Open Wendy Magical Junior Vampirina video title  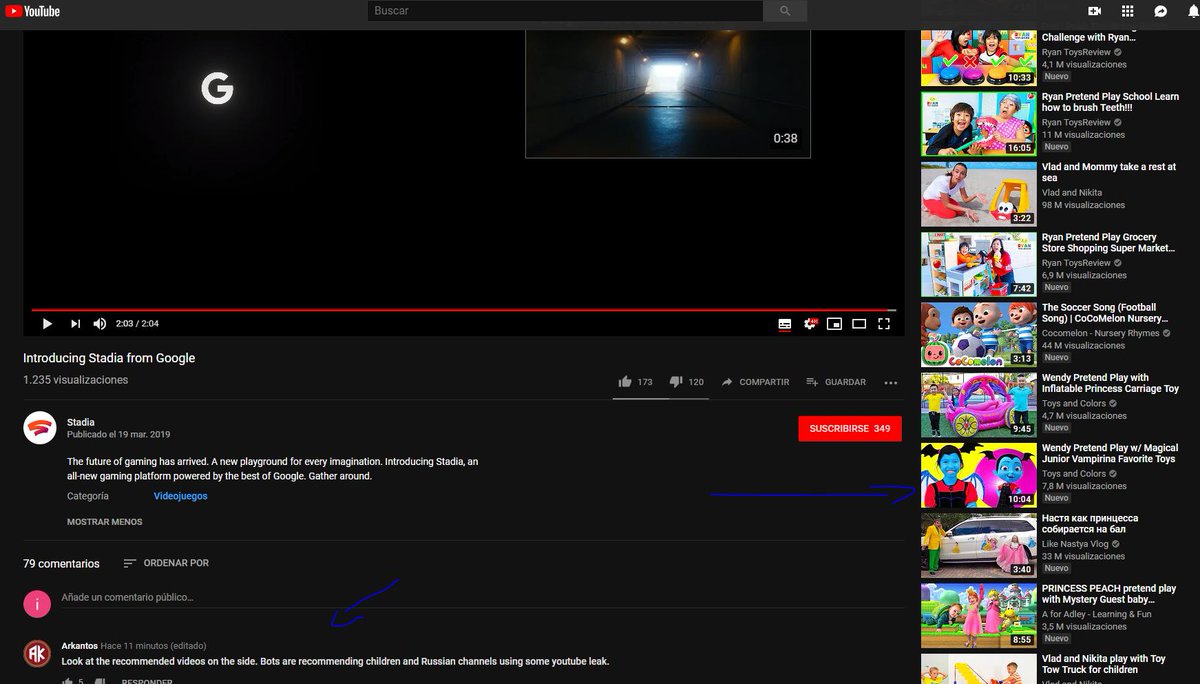[1109, 454]
